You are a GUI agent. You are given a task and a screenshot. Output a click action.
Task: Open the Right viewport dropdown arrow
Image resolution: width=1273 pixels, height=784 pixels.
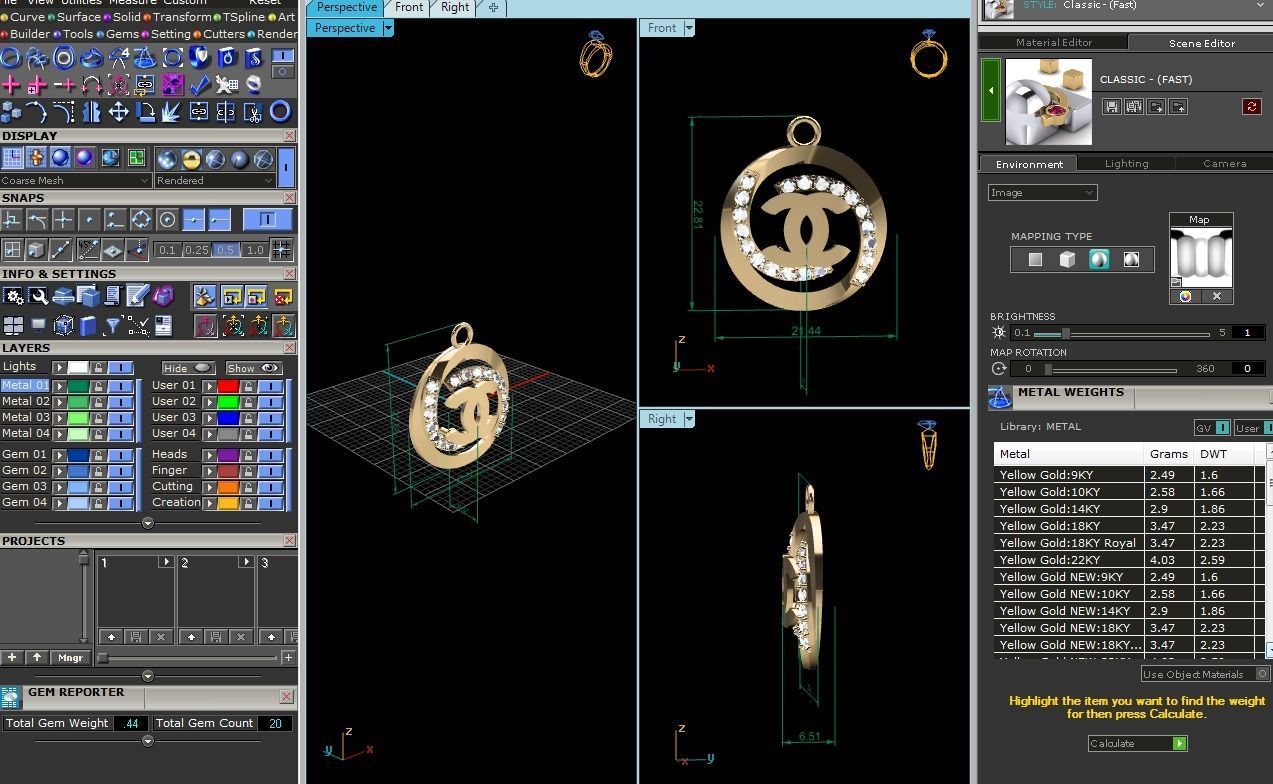click(689, 419)
